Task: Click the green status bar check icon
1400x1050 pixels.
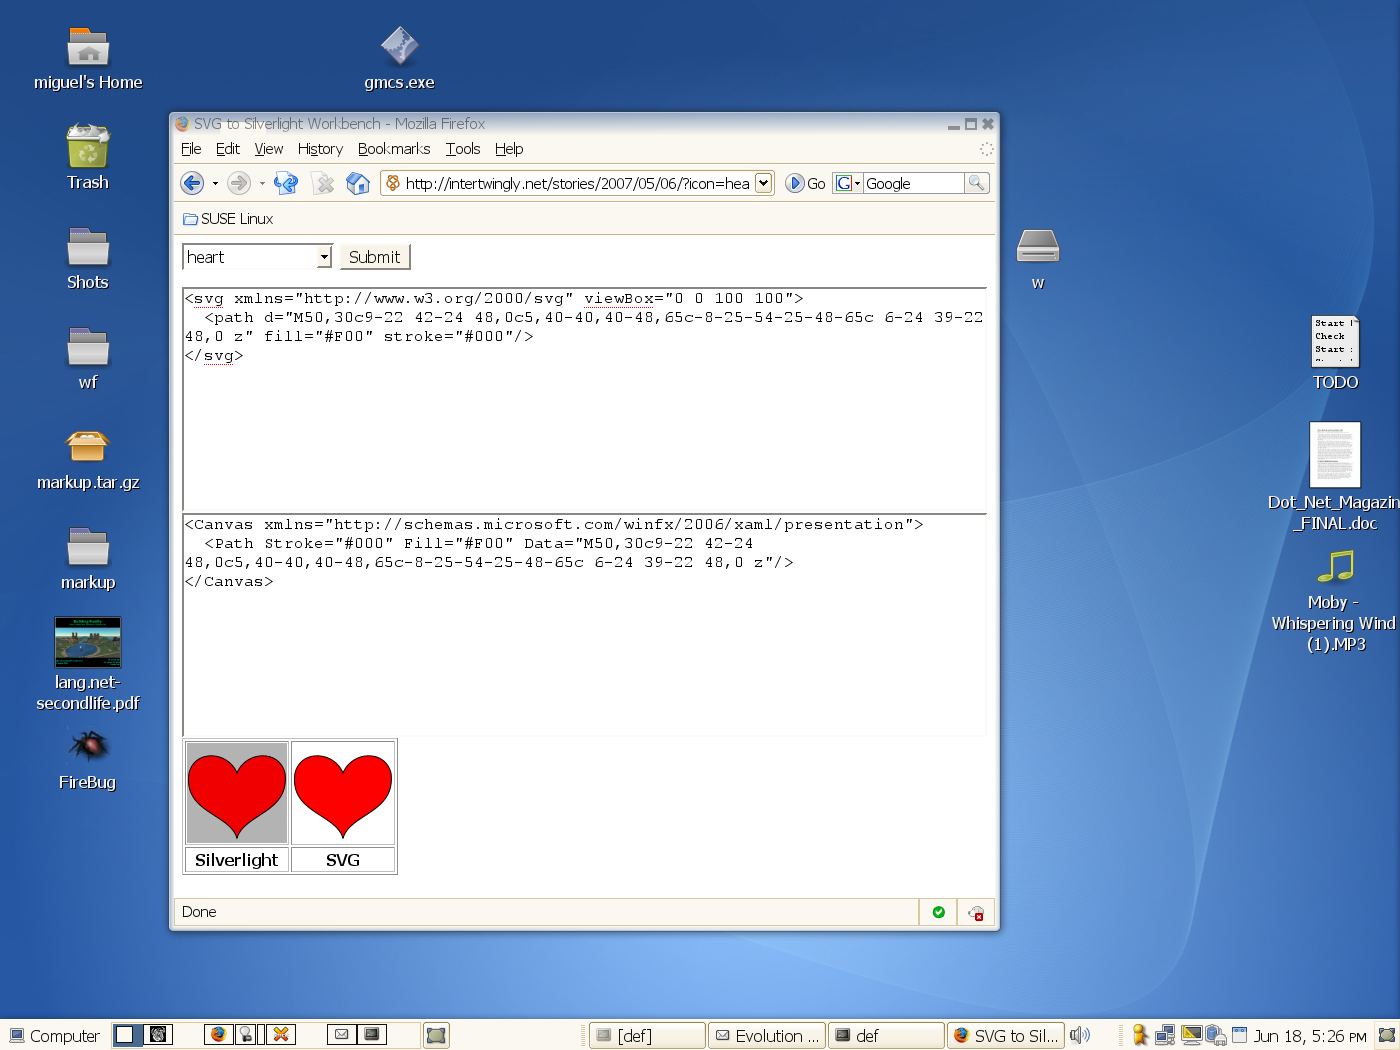Action: tap(938, 912)
